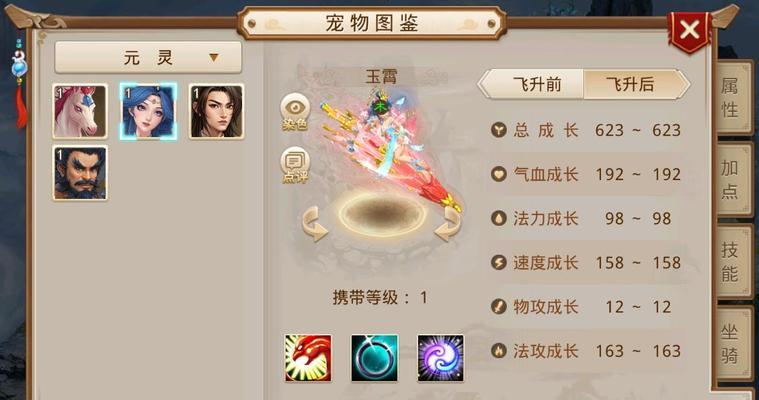Rotate pet model with left arrow

pos(315,224)
